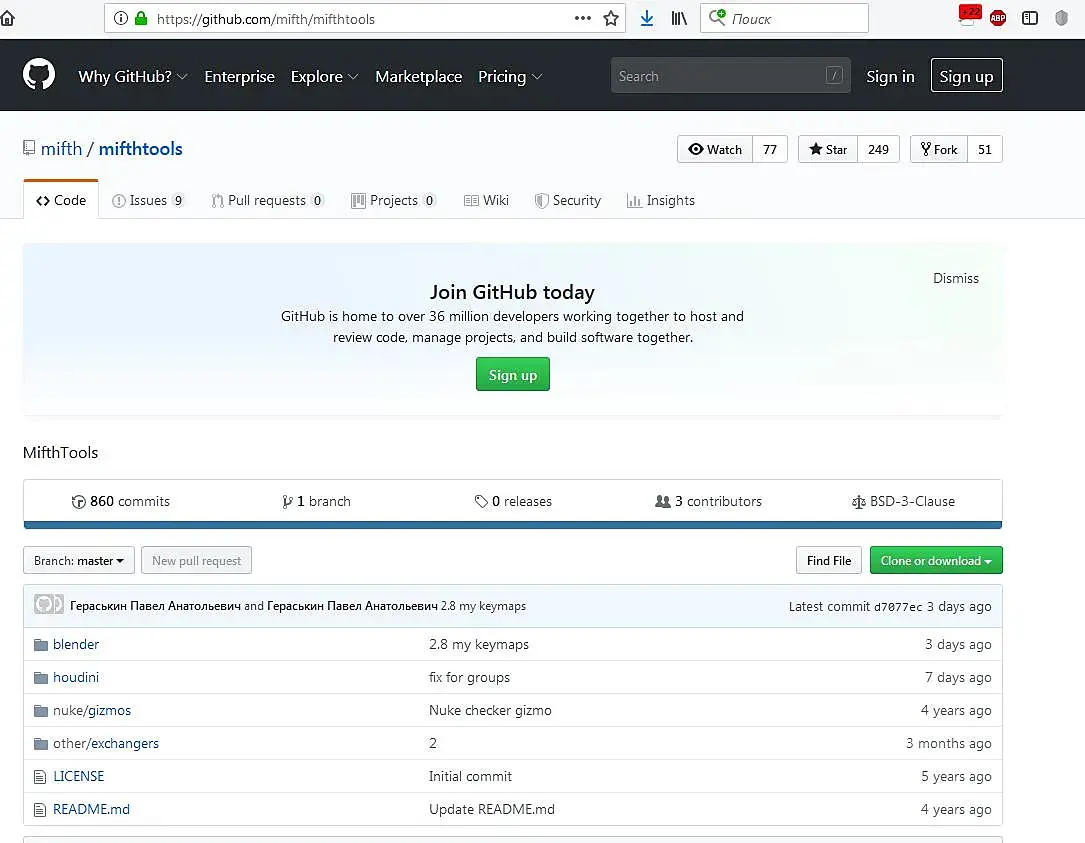
Task: Open page actions three-dot menu
Action: pyautogui.click(x=583, y=19)
